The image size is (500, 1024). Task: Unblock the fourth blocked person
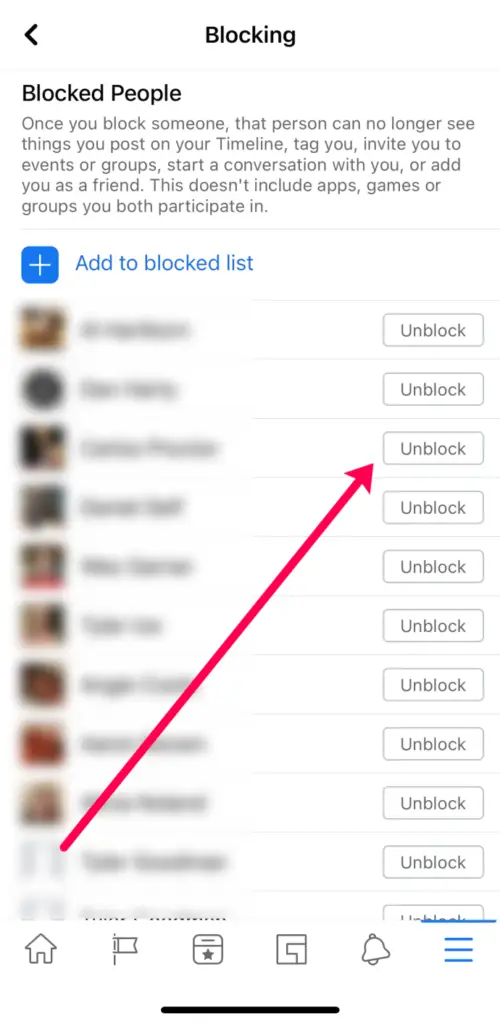433,507
